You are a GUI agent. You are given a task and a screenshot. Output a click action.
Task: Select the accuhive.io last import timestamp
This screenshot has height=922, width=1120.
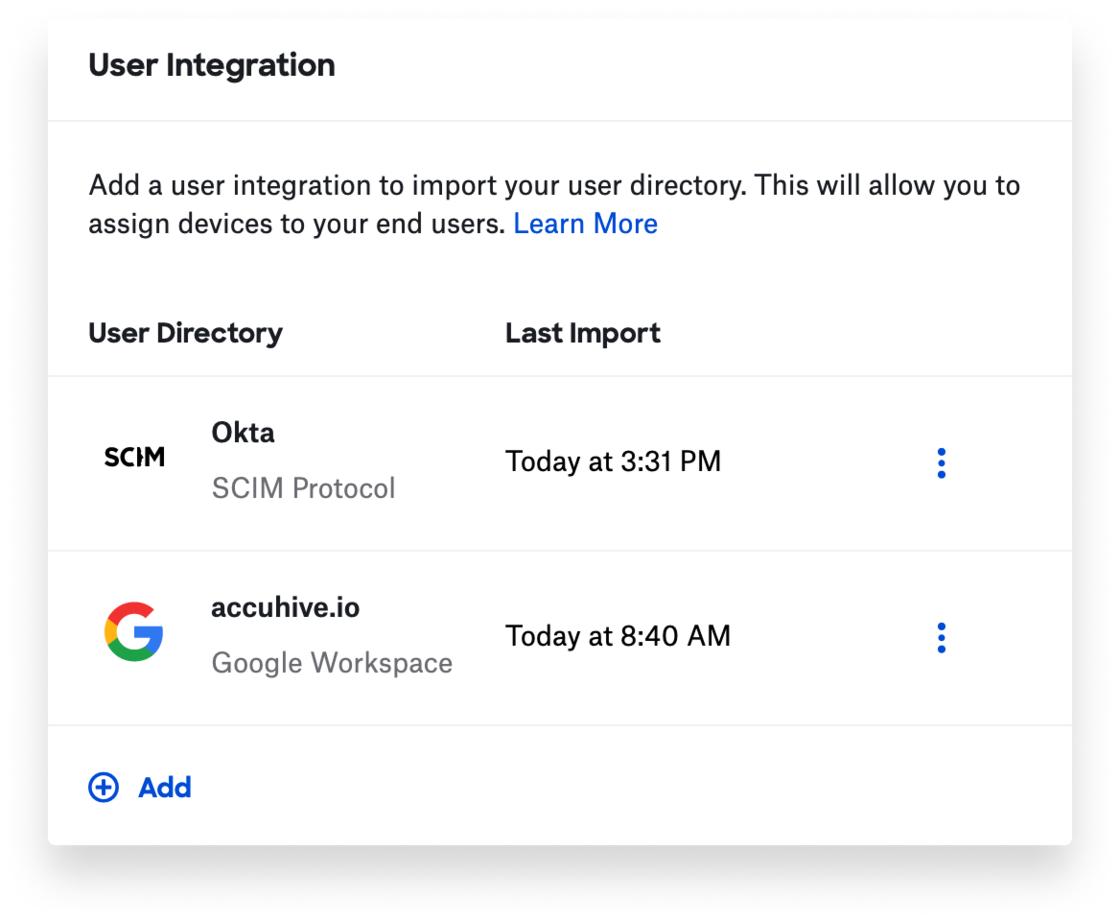[x=617, y=636]
